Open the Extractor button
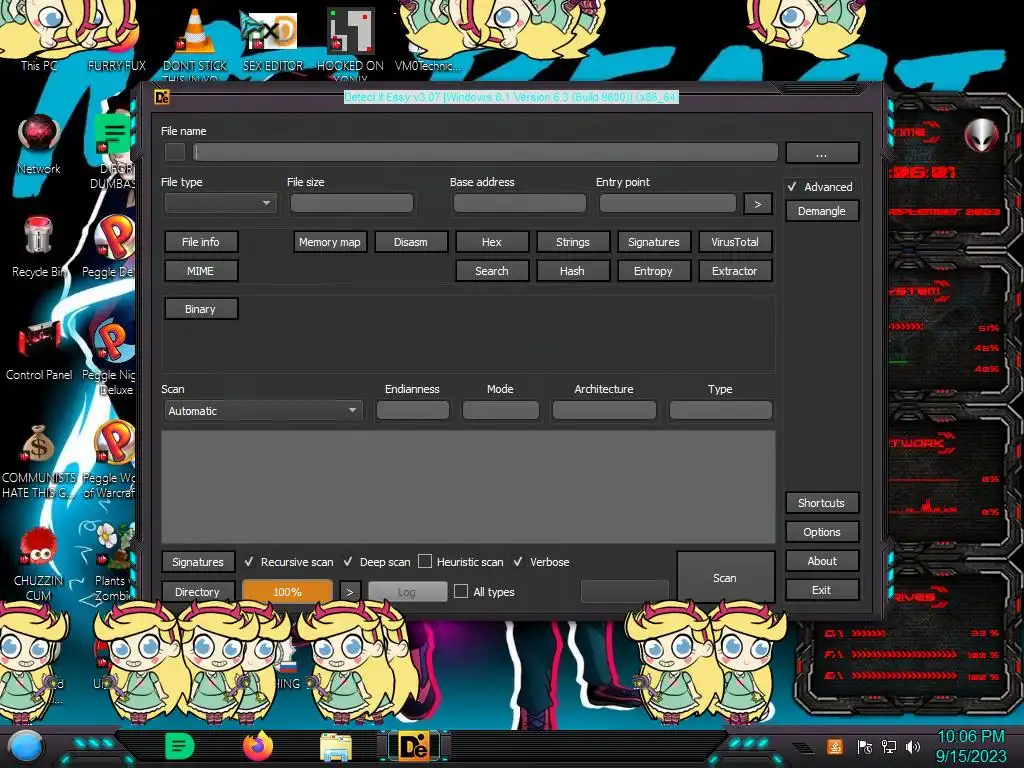This screenshot has width=1024, height=768. (735, 271)
